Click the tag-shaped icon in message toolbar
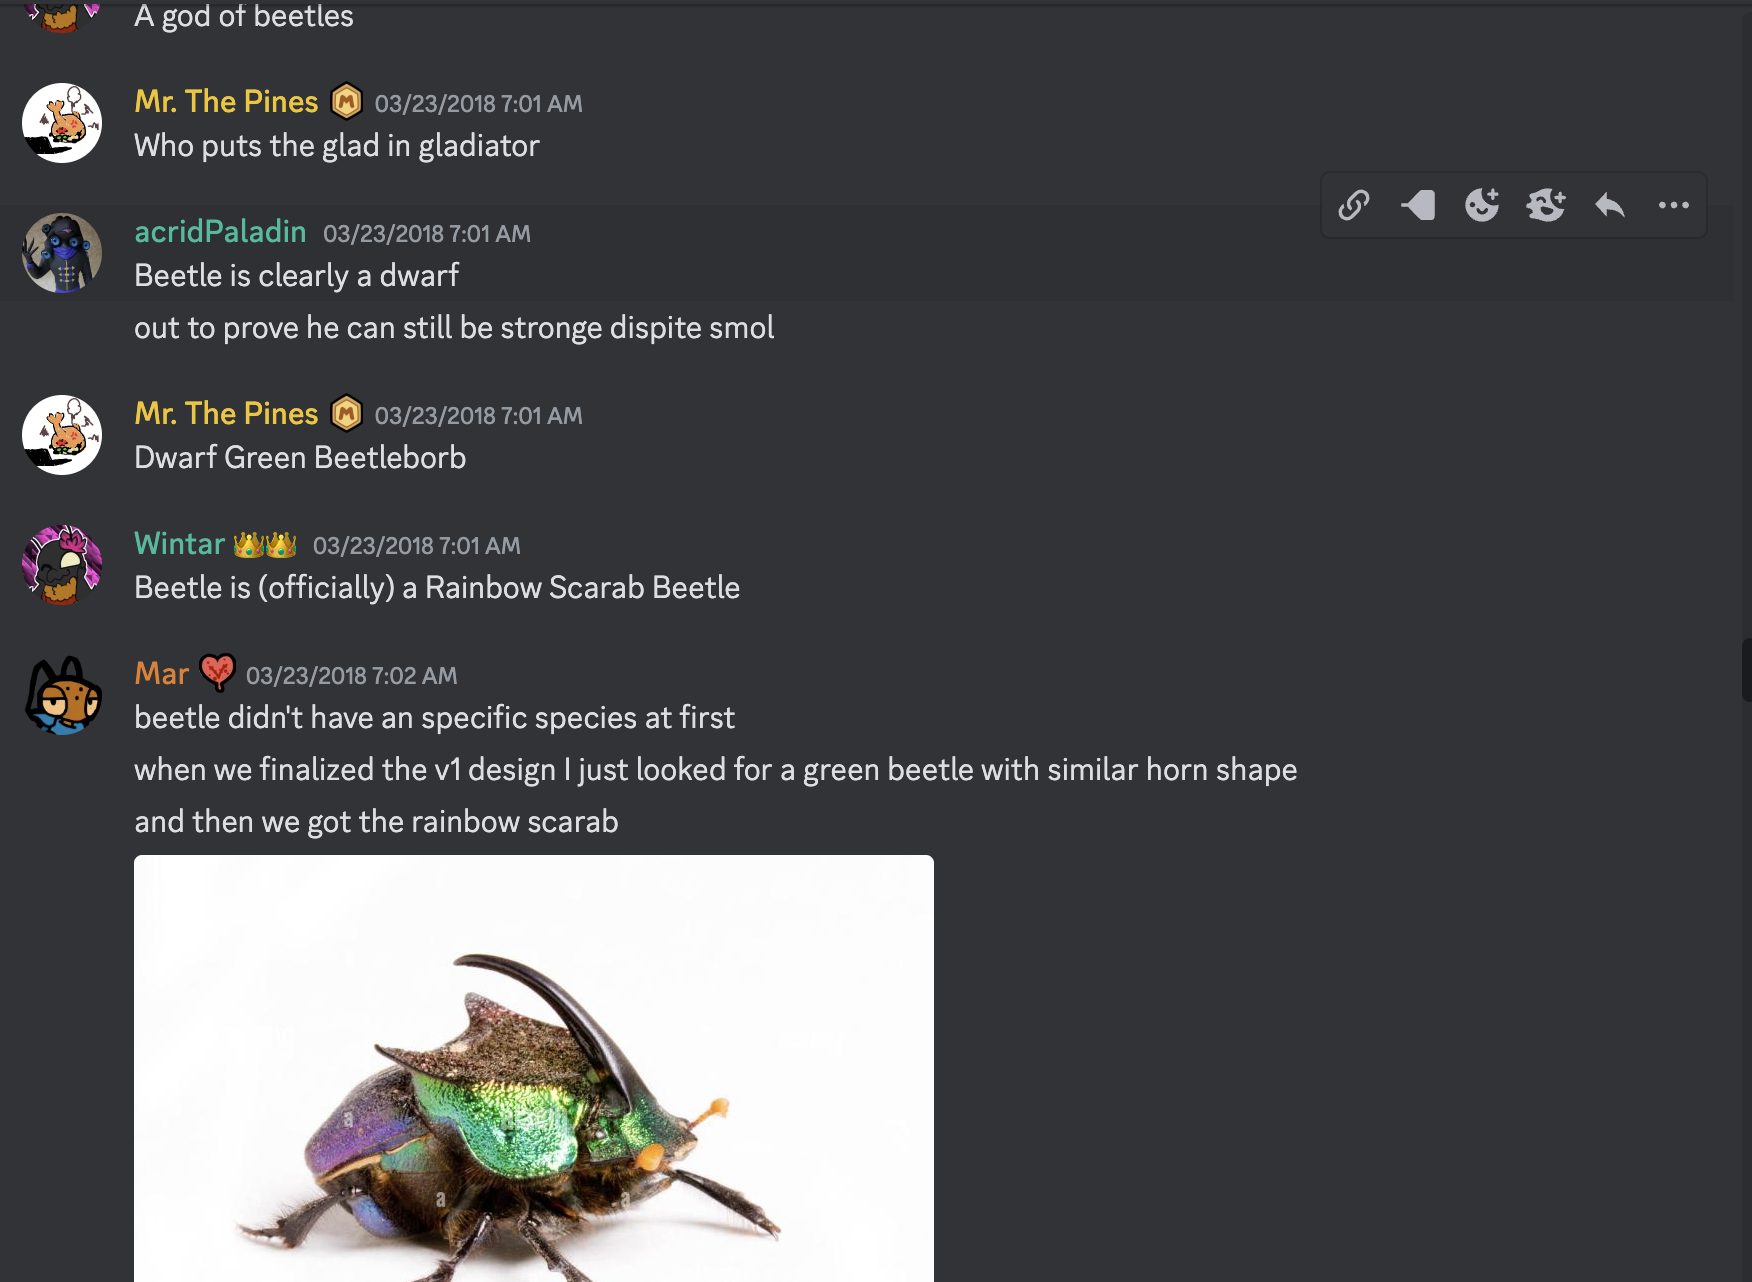The image size is (1752, 1282). click(x=1418, y=205)
